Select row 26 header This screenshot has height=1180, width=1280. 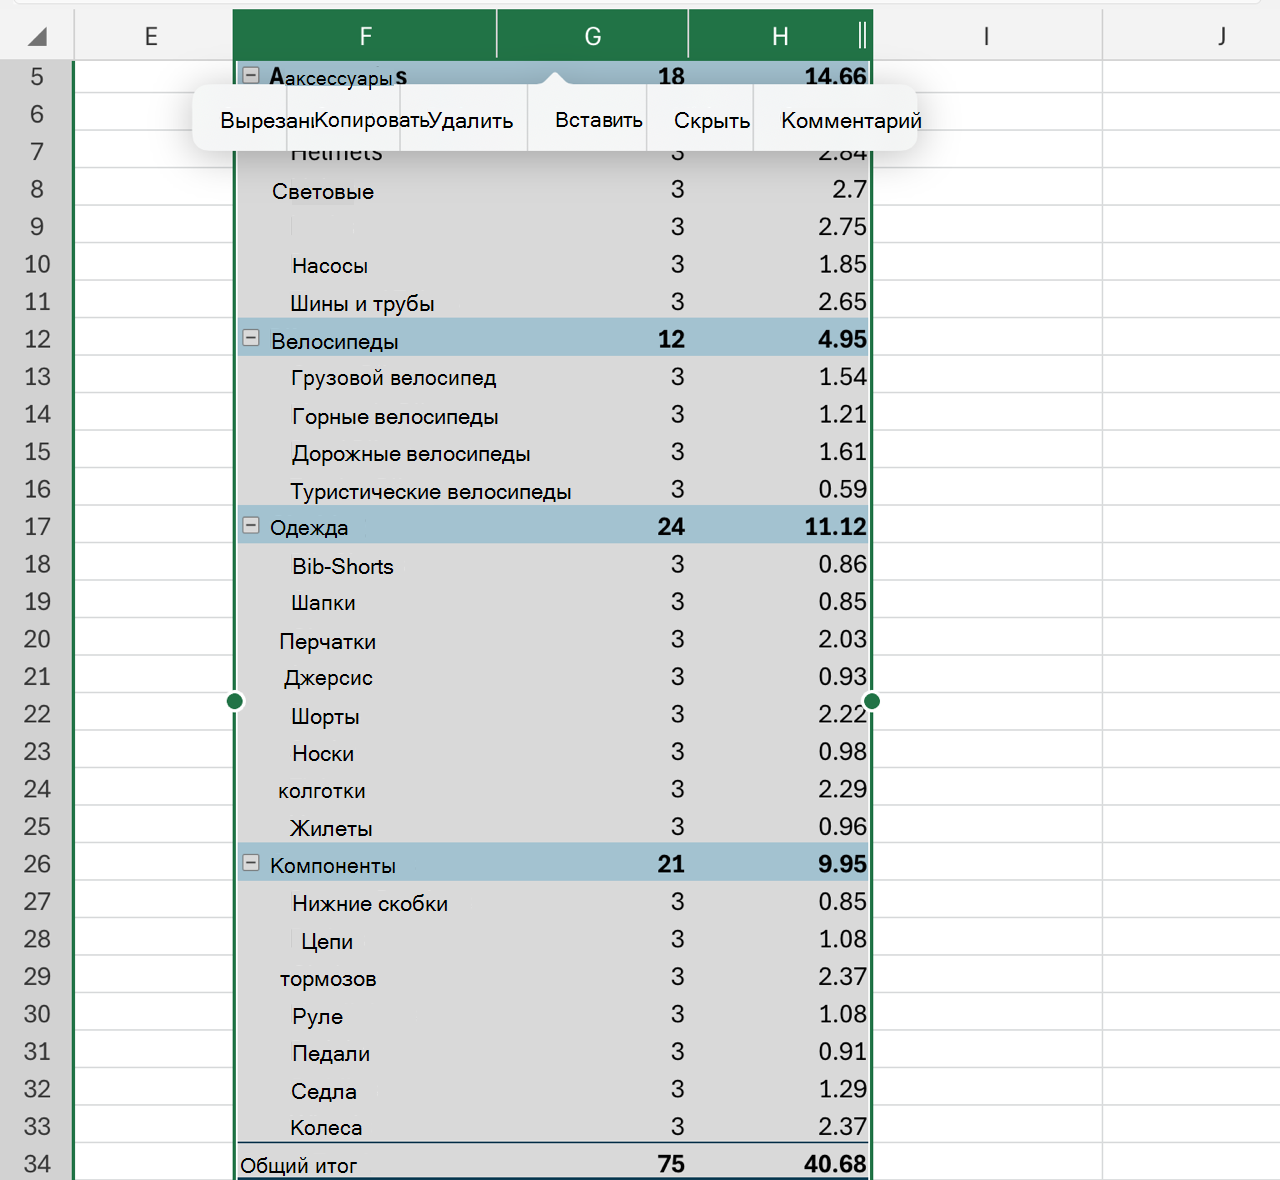click(37, 864)
